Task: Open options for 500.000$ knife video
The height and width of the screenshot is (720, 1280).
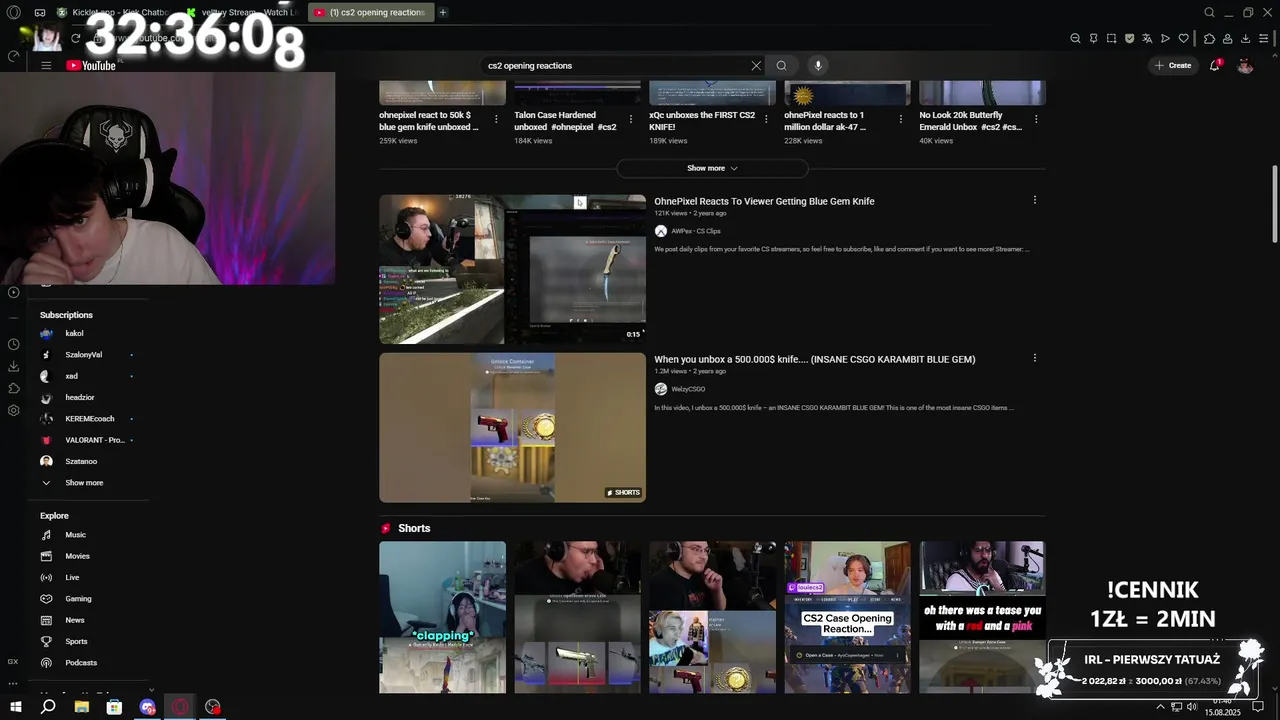Action: coord(1034,358)
